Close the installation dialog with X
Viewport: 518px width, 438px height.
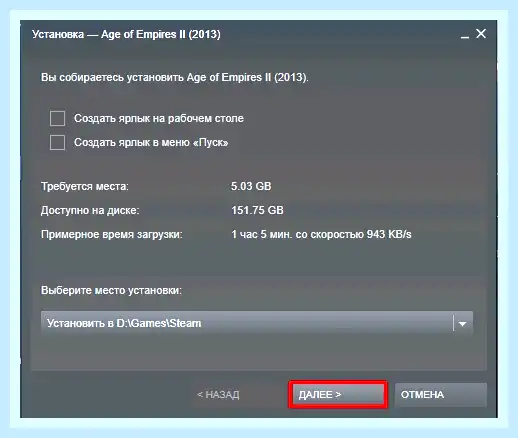pyautogui.click(x=481, y=34)
